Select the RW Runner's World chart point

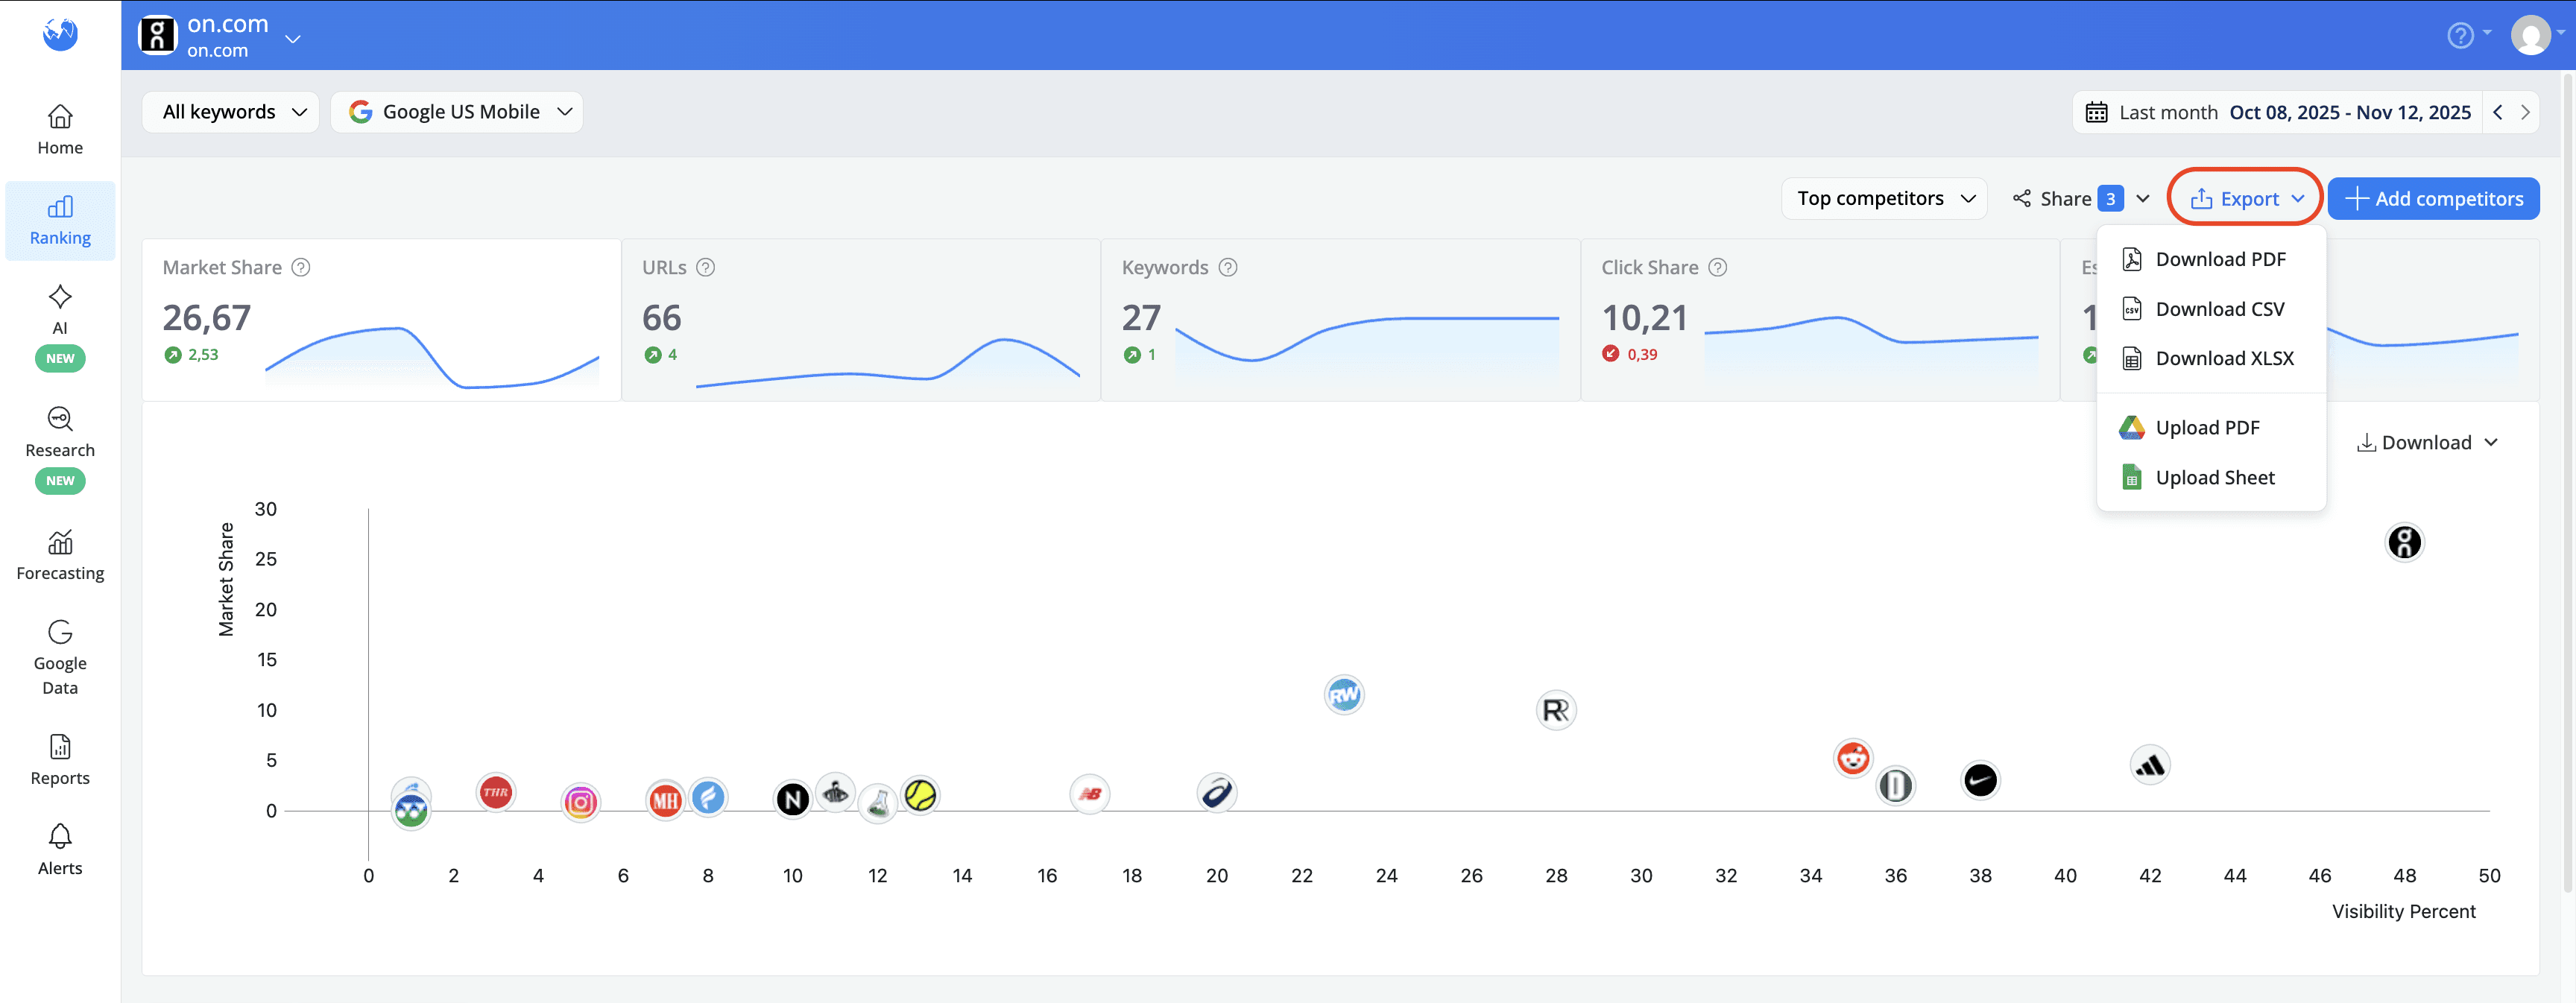(x=1344, y=694)
